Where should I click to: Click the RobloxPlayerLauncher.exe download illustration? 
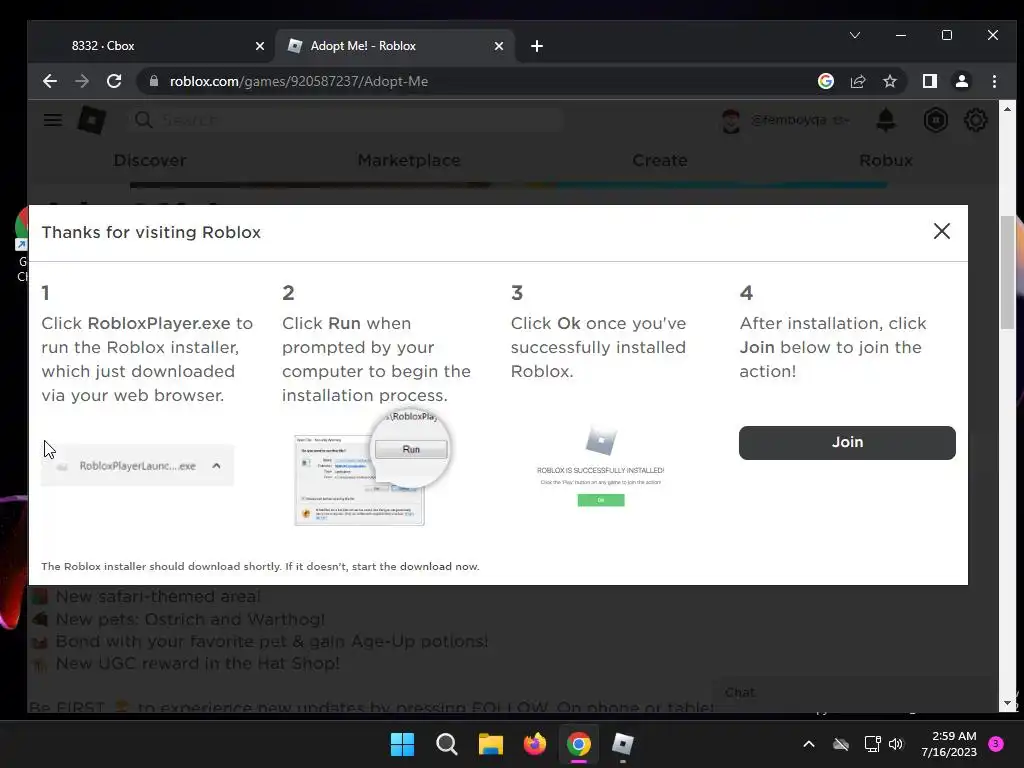137,466
